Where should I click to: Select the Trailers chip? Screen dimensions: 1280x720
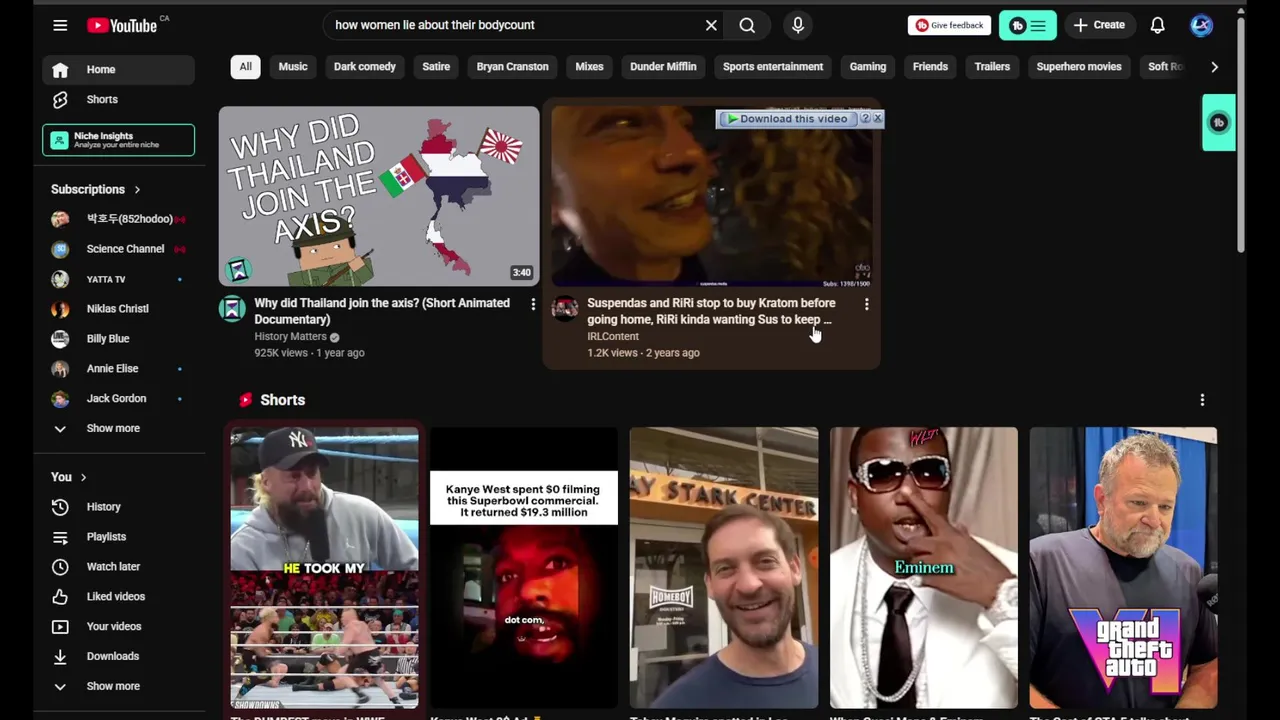992,67
